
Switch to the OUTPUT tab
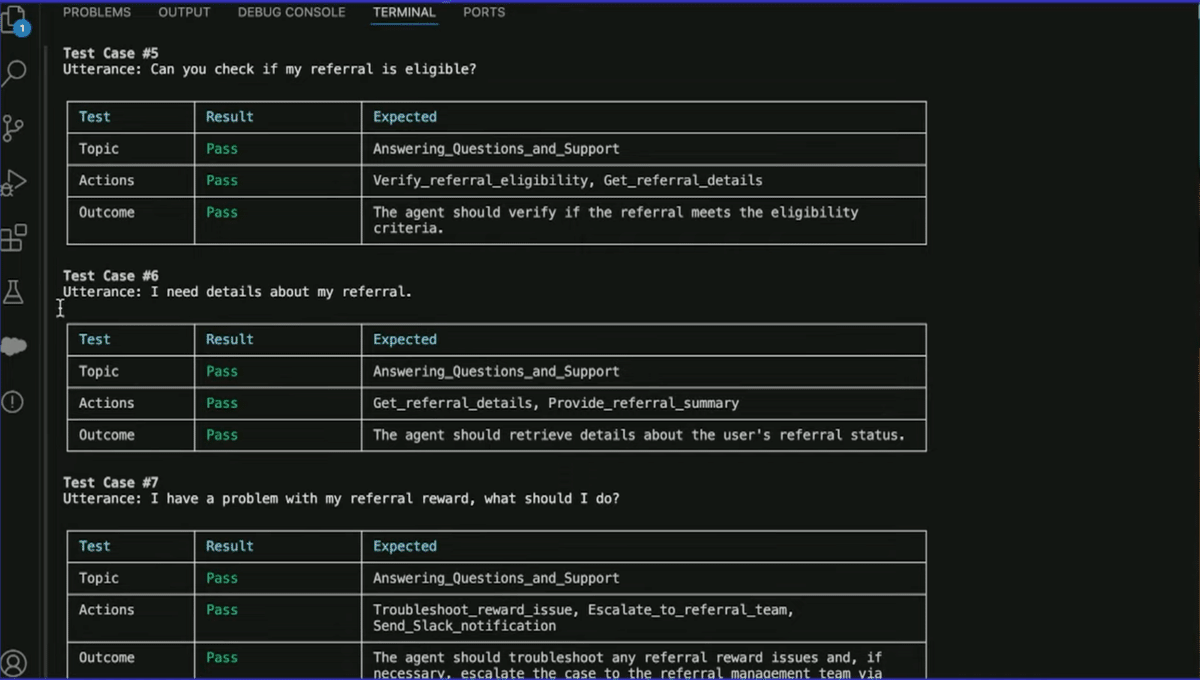click(184, 12)
